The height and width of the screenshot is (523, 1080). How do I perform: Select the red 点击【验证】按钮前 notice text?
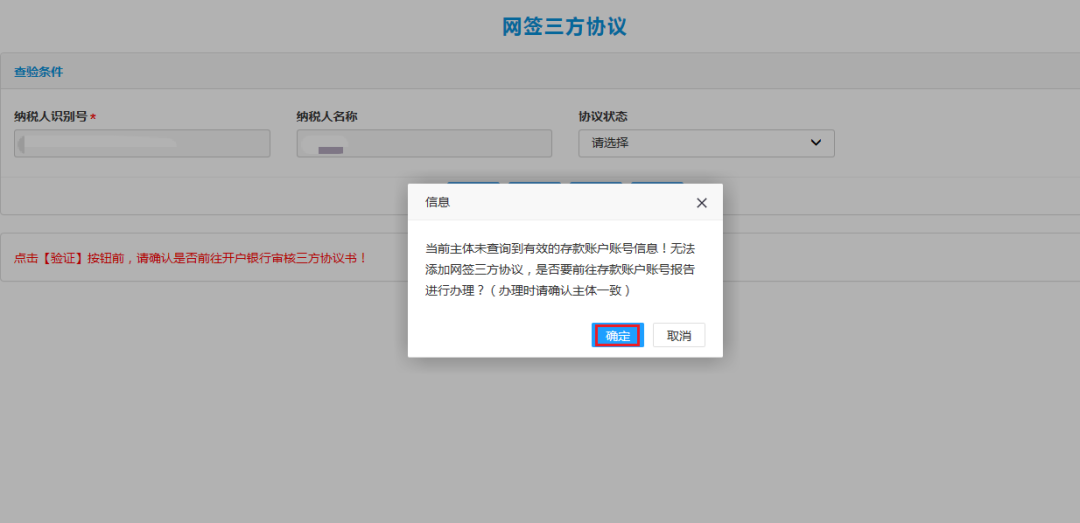[191, 258]
